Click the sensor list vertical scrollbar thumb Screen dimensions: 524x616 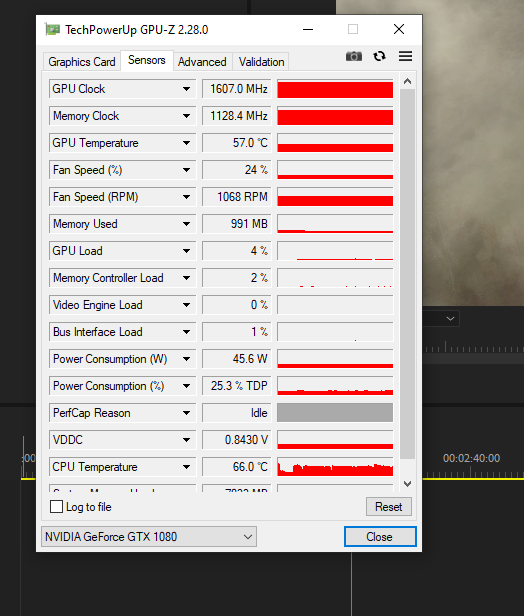pos(407,274)
